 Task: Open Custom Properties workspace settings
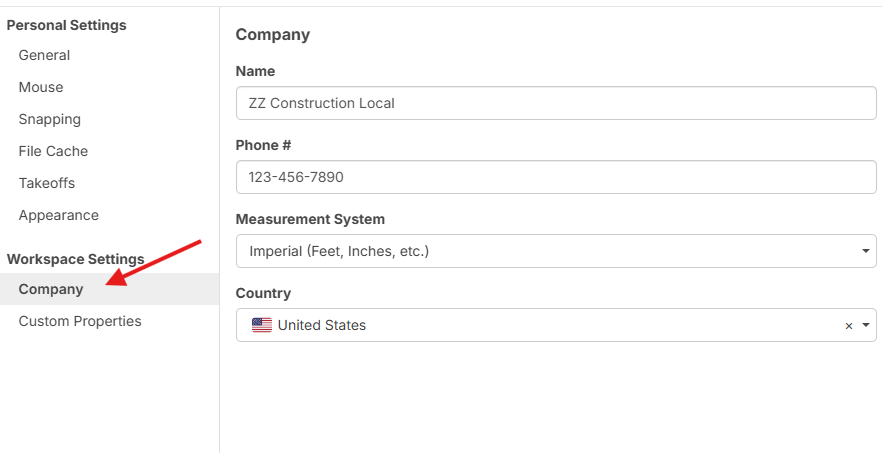point(80,321)
